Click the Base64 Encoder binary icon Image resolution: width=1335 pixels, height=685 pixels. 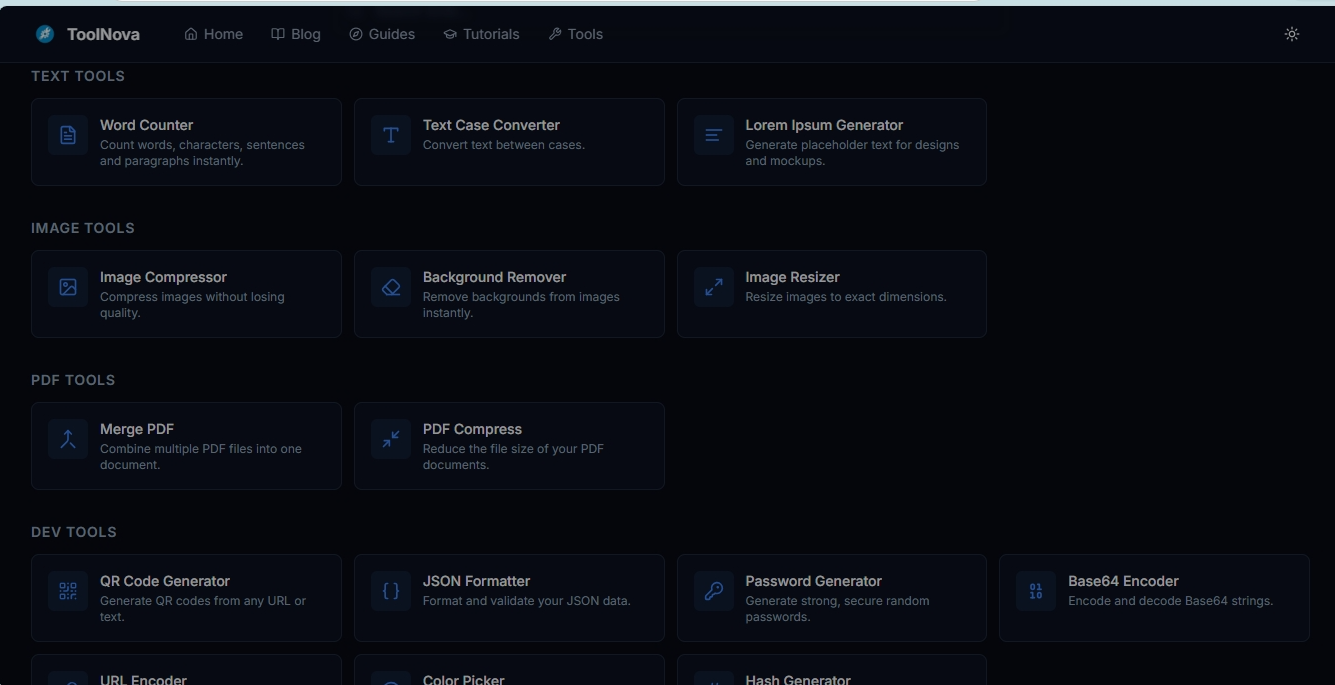(x=1036, y=591)
